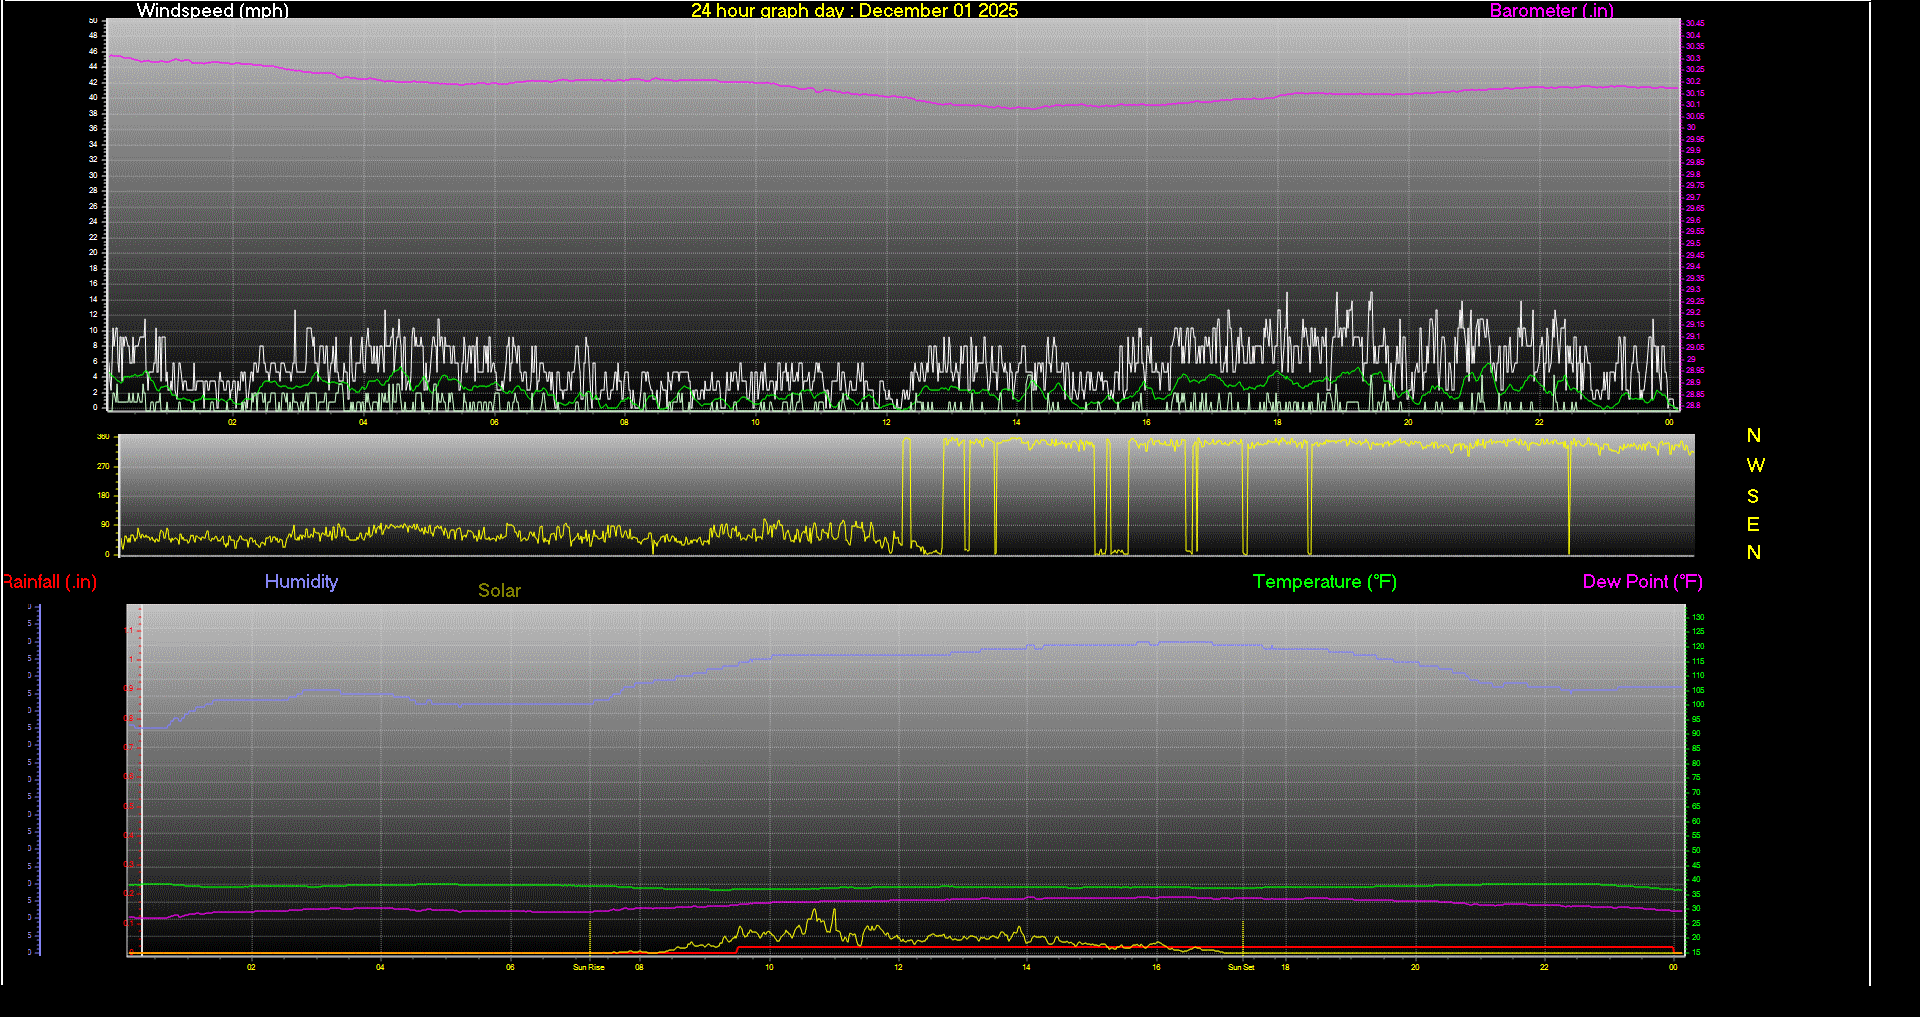
Task: Select the Humidity legend label
Action: 301,581
